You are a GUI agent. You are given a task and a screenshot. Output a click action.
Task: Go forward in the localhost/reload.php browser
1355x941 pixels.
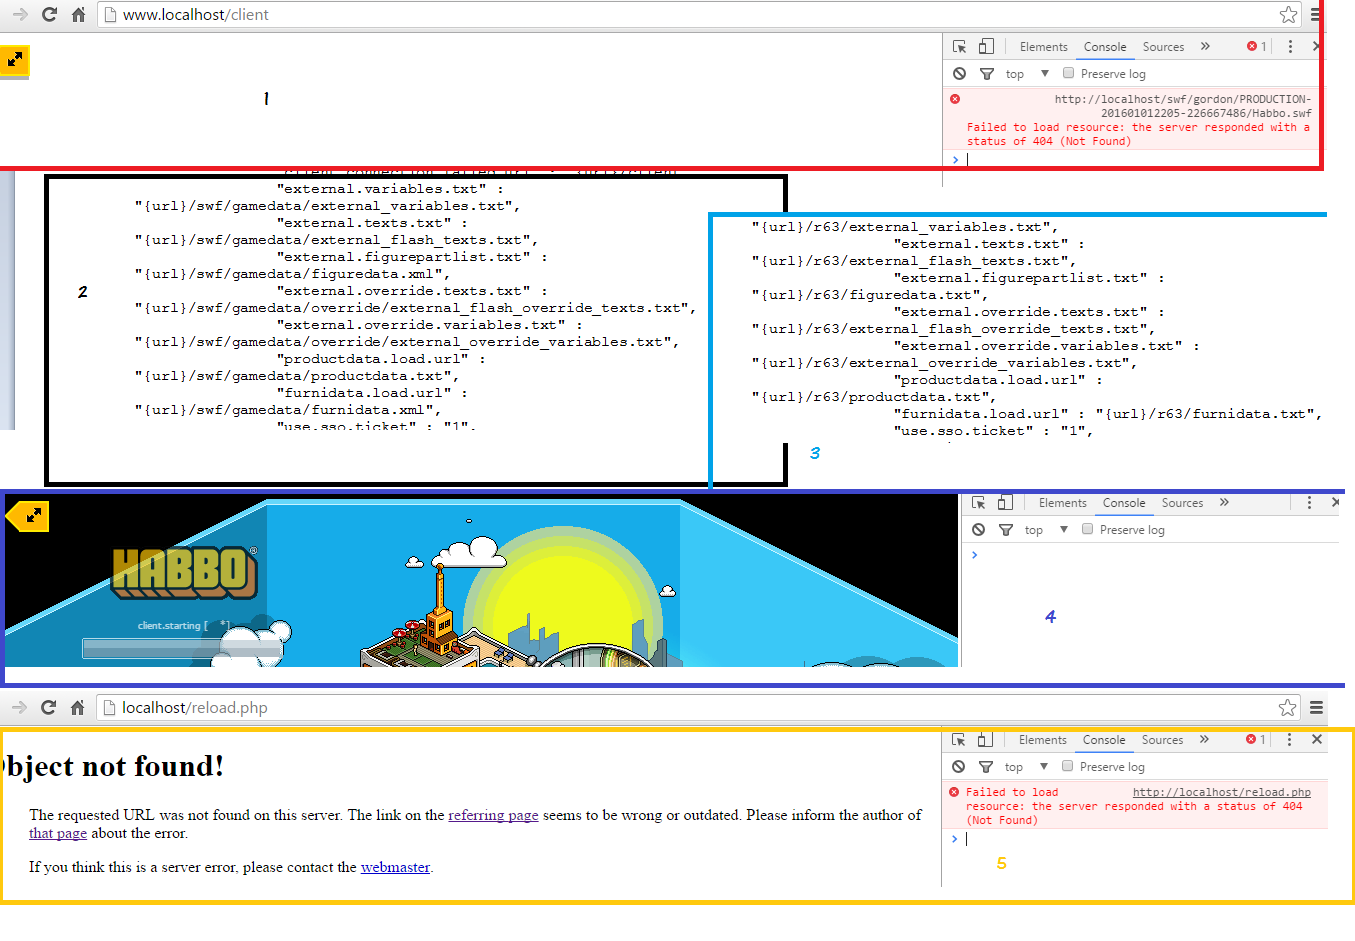point(19,707)
